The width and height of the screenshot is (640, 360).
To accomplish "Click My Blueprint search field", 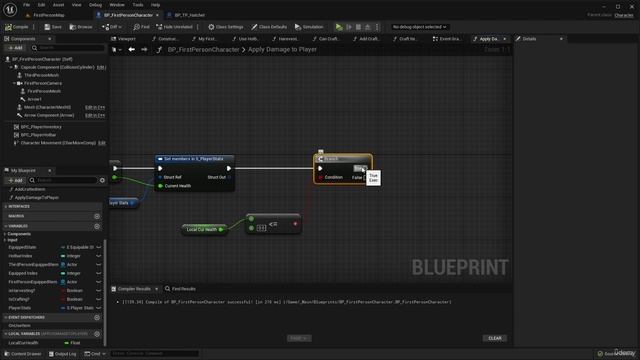I will [63, 180].
